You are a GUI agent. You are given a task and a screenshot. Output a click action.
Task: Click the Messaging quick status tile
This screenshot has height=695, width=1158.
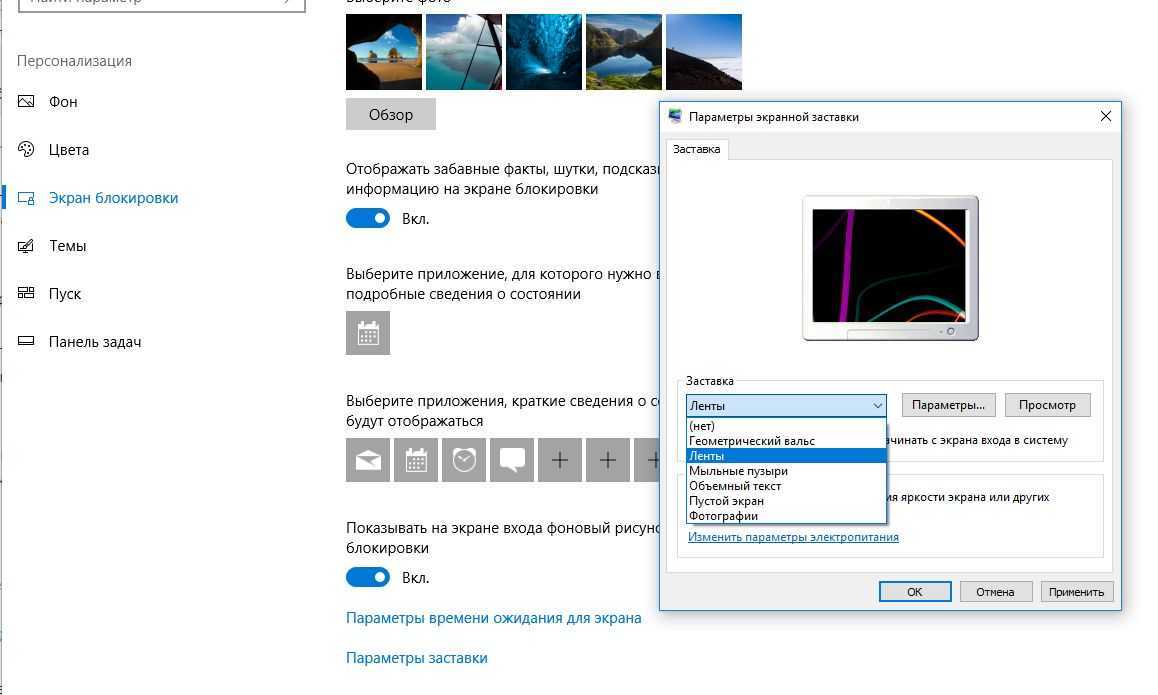[512, 460]
